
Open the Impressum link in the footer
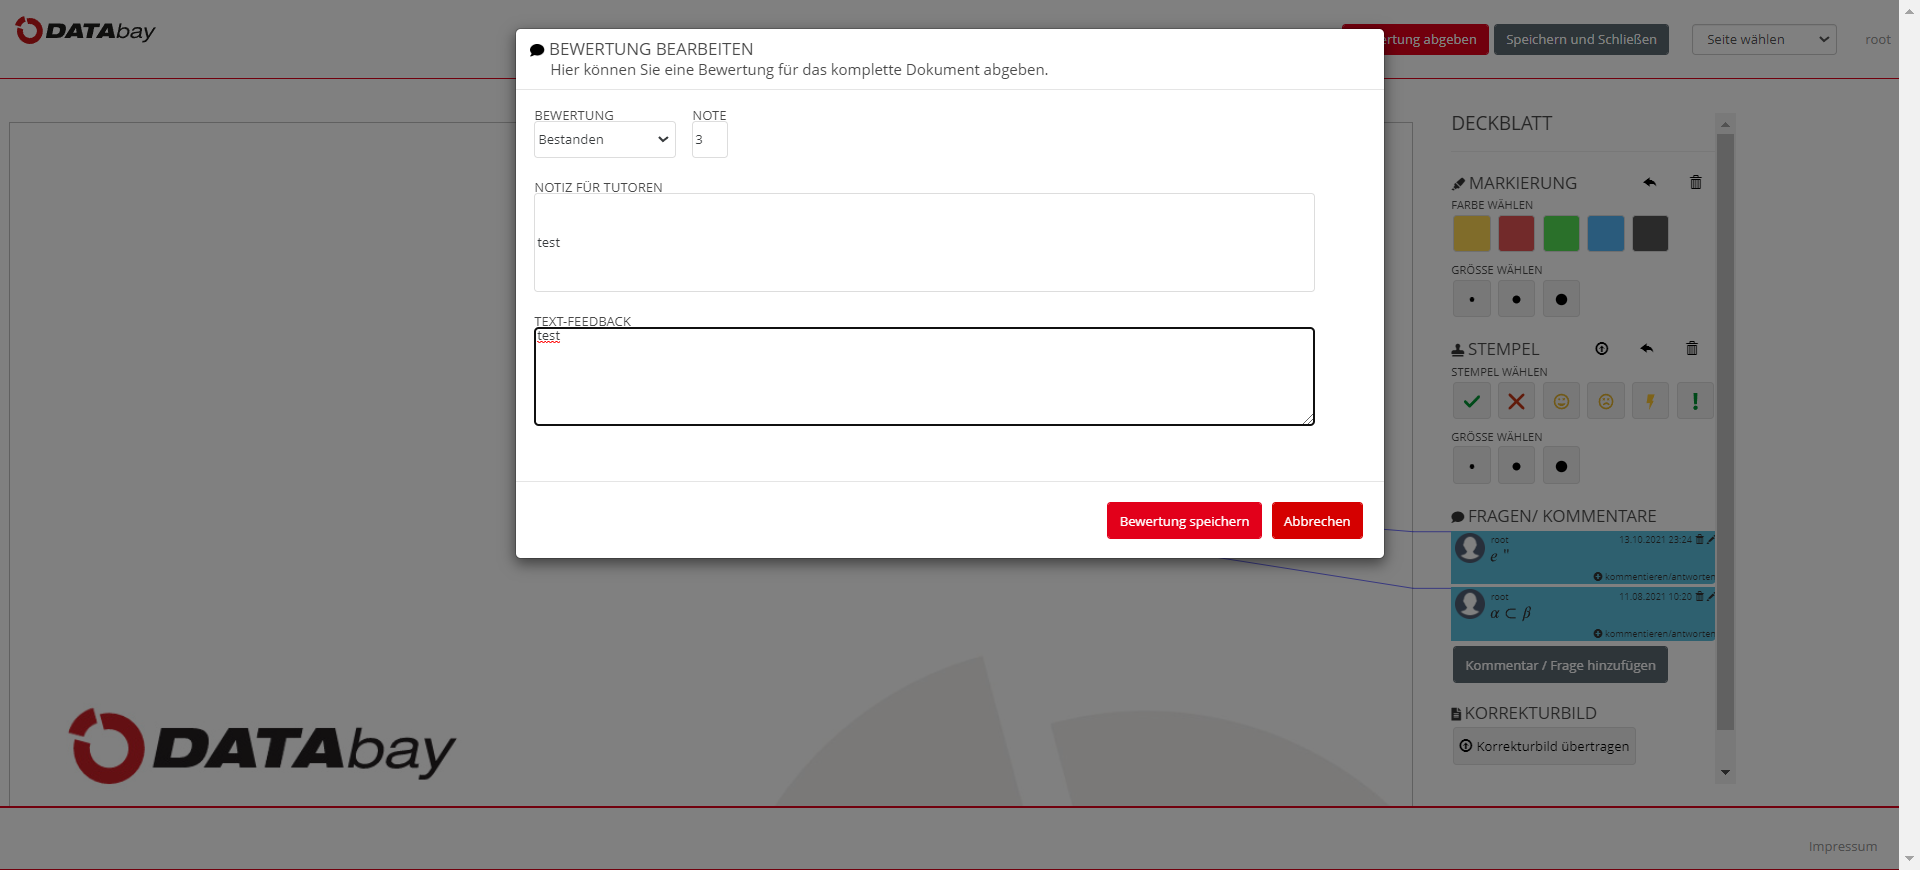pyautogui.click(x=1842, y=846)
